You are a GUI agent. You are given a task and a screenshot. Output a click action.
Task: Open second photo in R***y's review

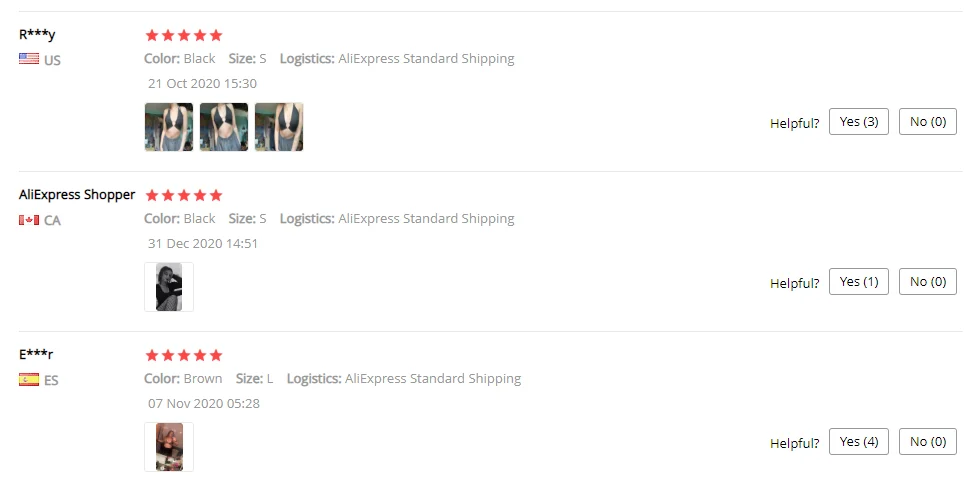(x=224, y=127)
